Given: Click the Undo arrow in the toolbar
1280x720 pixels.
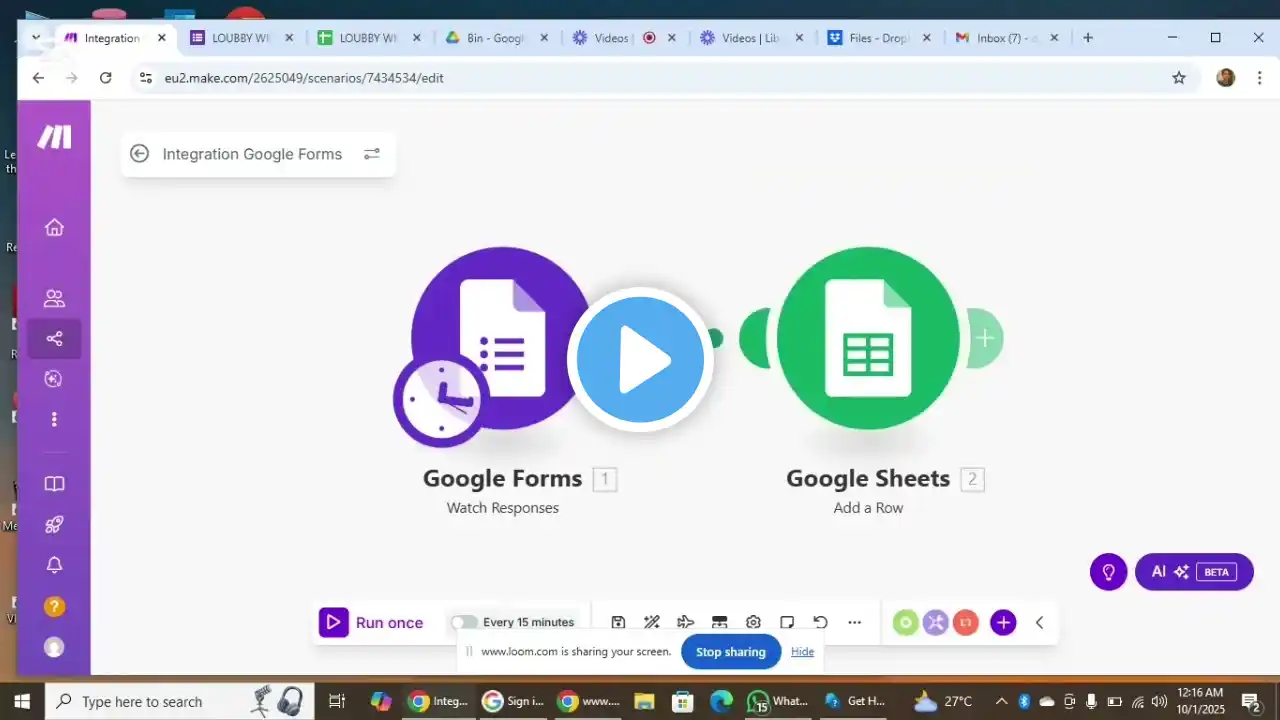Looking at the screenshot, I should [820, 622].
